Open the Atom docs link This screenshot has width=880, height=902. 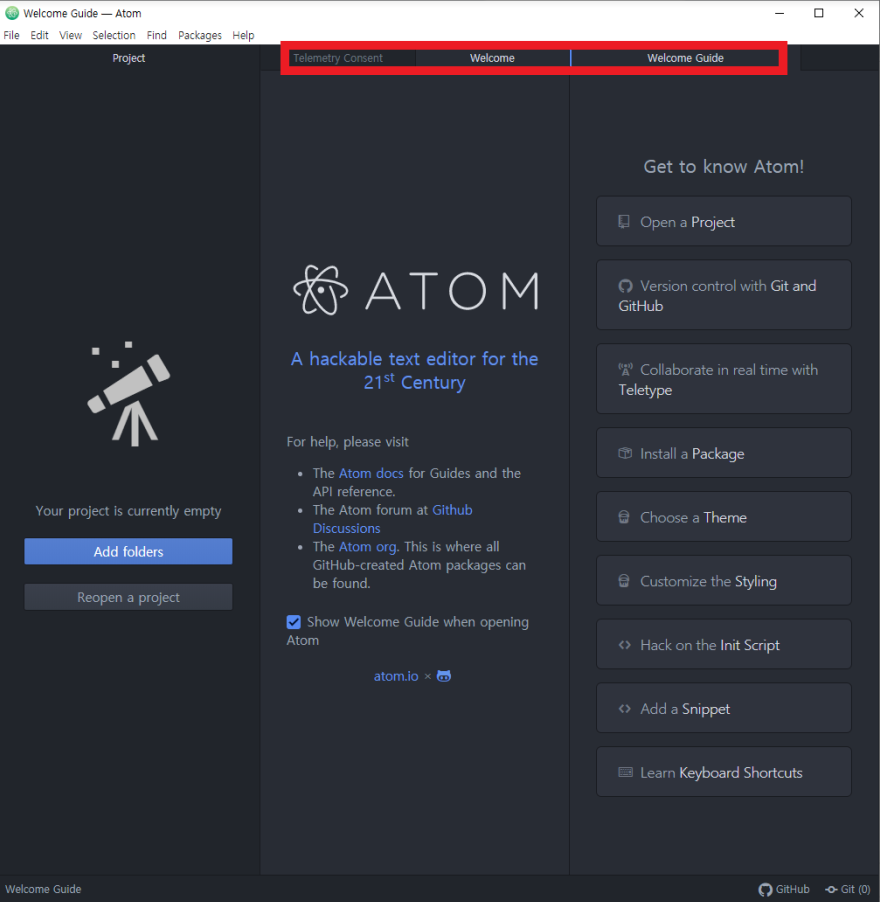[371, 473]
